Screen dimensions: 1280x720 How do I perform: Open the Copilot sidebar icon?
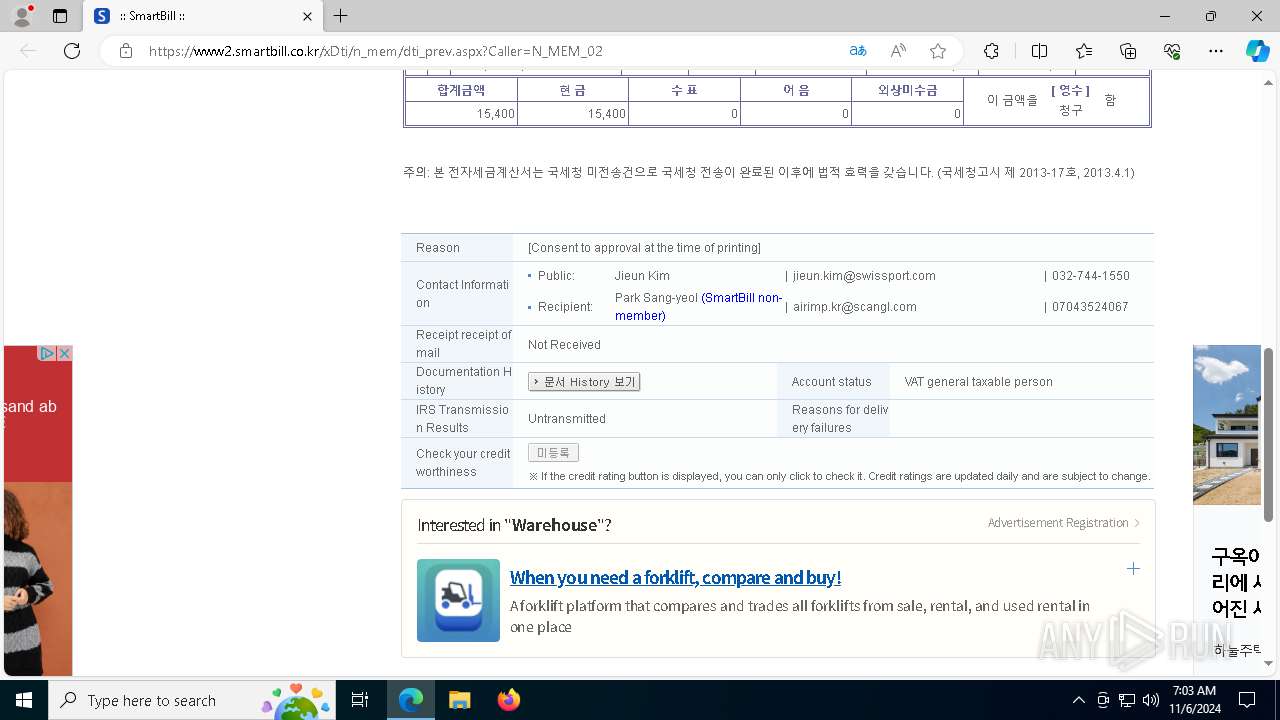click(x=1257, y=51)
